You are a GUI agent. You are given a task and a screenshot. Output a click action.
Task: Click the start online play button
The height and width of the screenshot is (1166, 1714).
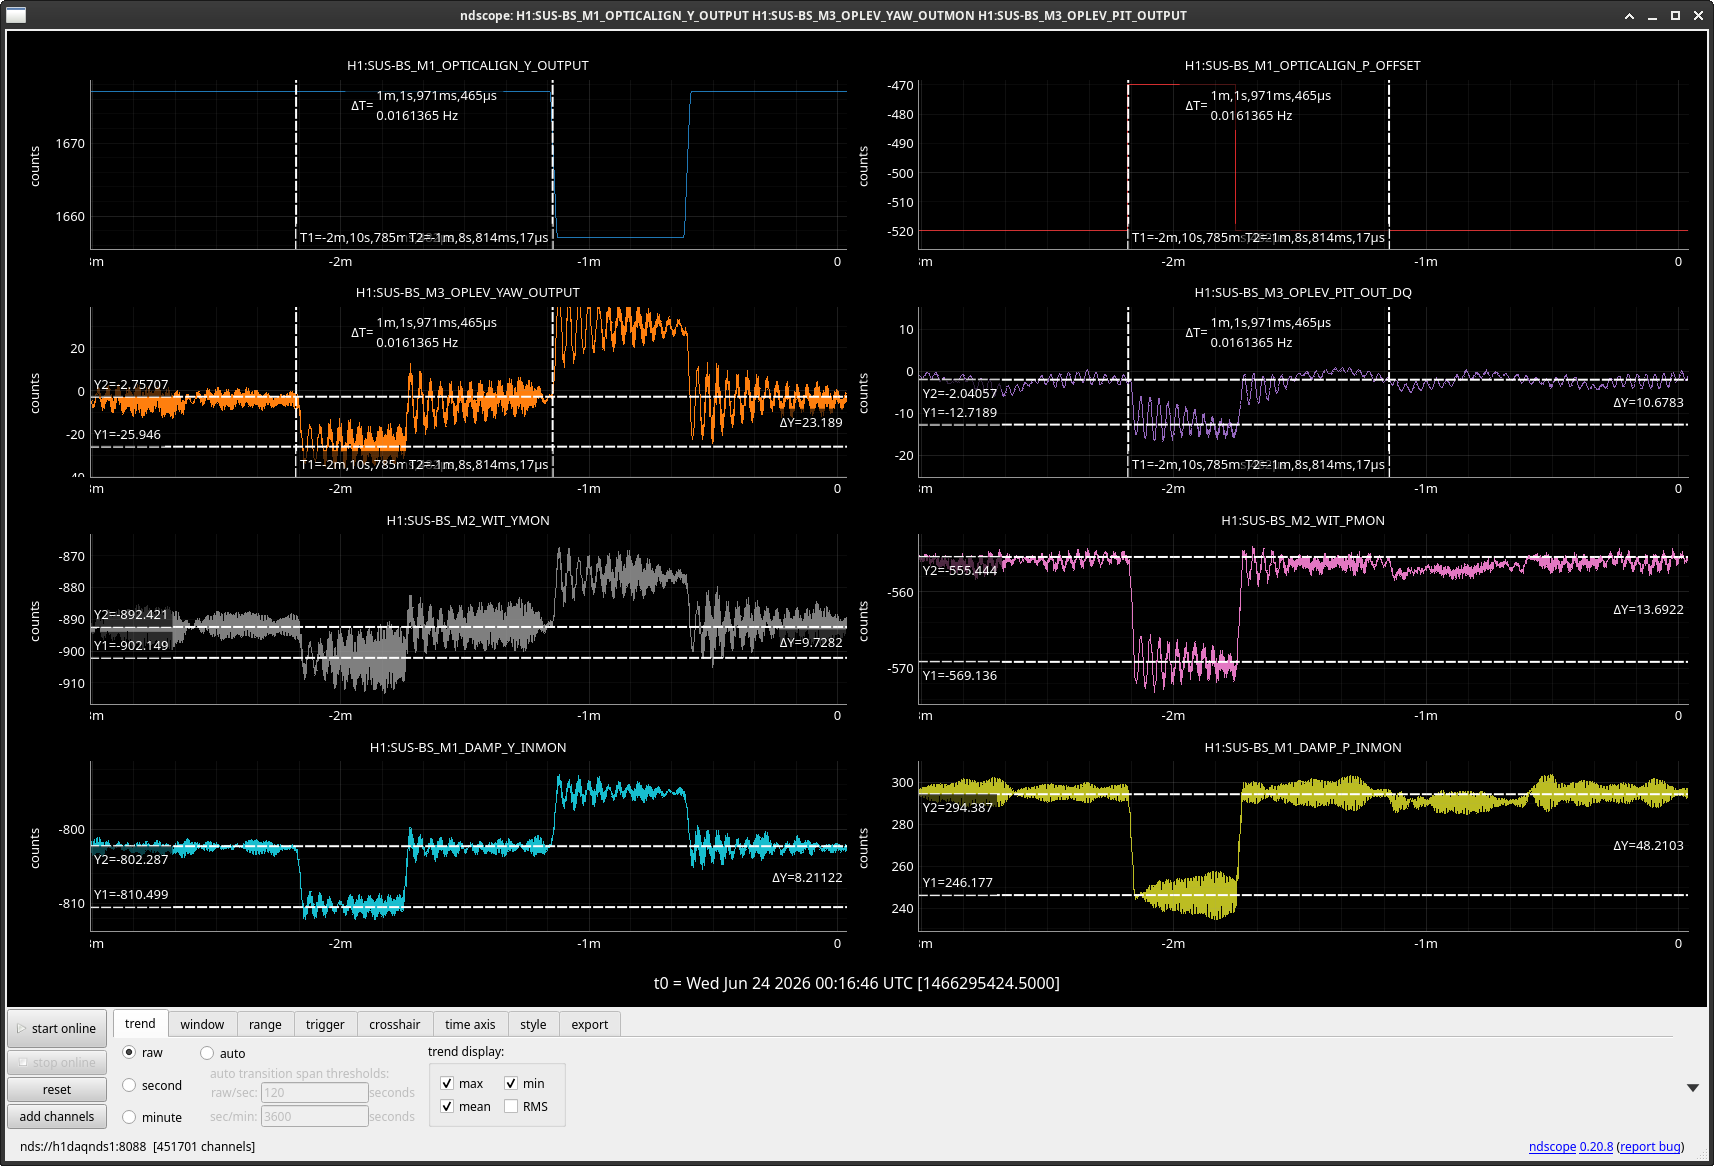57,1028
